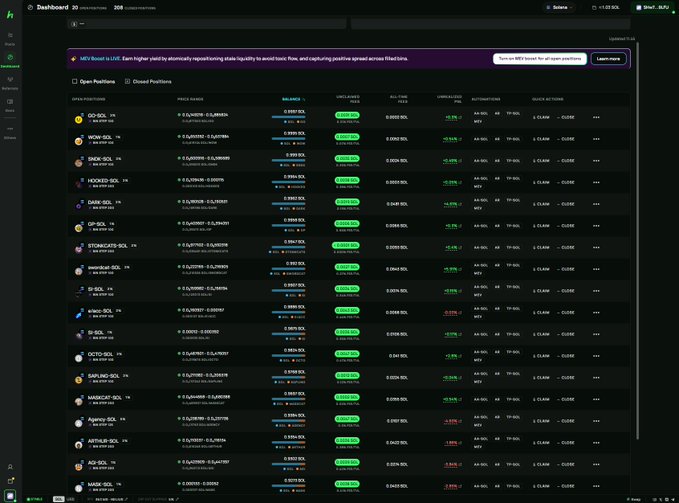Open the more-options menu for Agency-SOL
Image resolution: width=679 pixels, height=503 pixels.
(x=596, y=421)
